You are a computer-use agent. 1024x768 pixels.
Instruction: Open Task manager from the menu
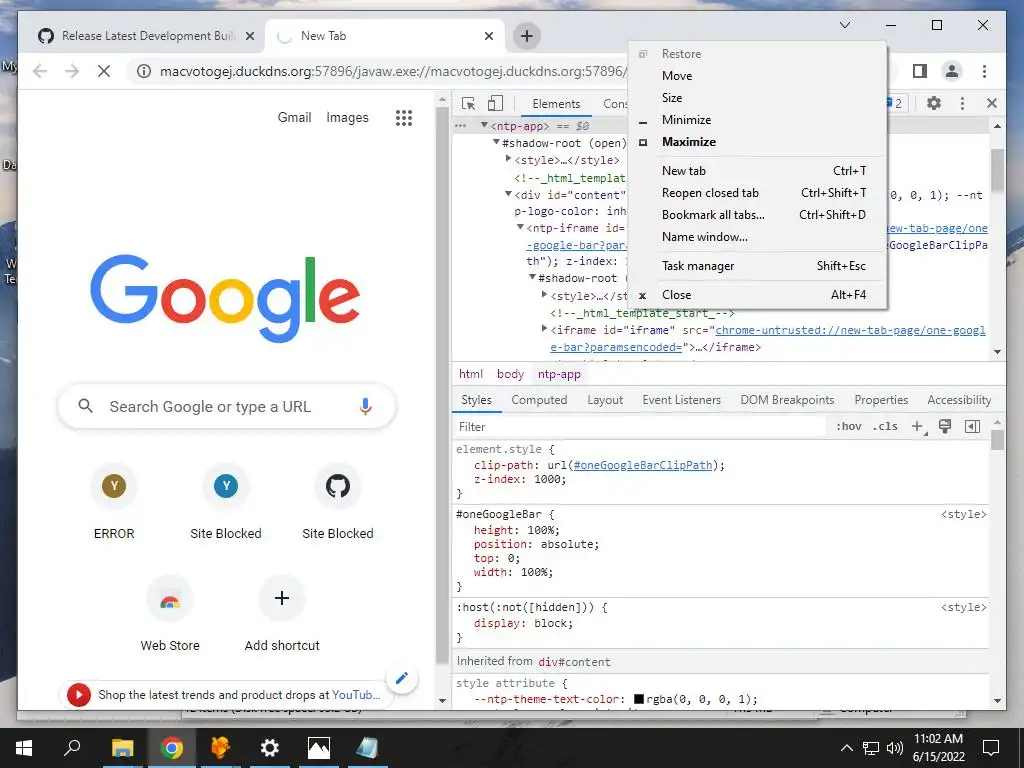pos(758,266)
